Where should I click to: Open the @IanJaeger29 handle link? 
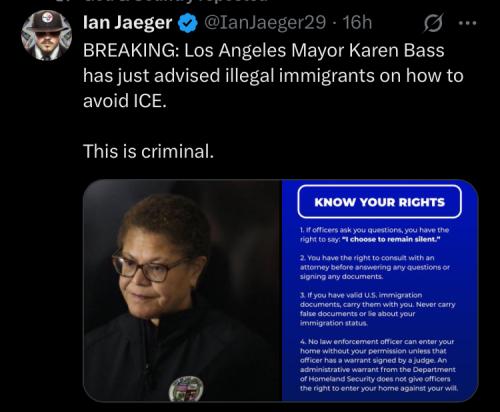265,23
